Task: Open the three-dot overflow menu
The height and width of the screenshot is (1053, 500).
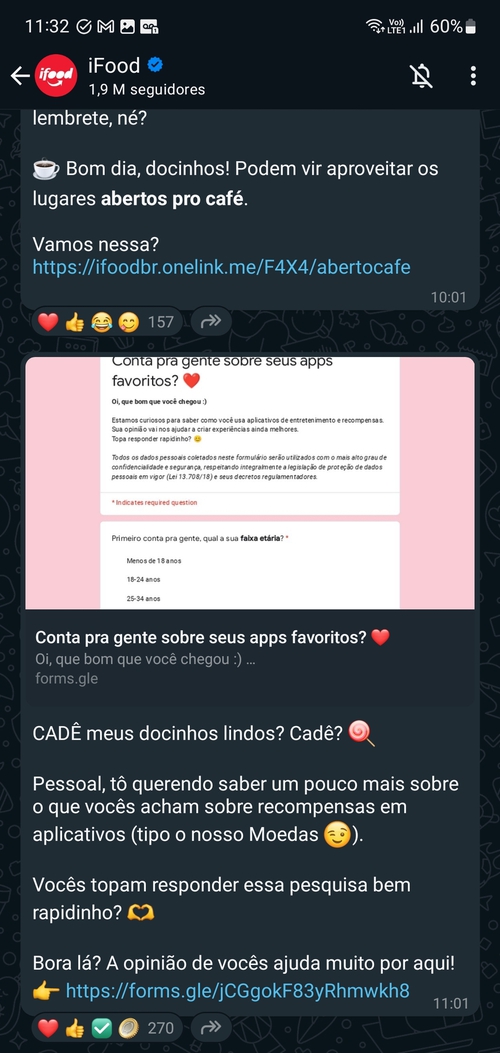Action: [473, 76]
